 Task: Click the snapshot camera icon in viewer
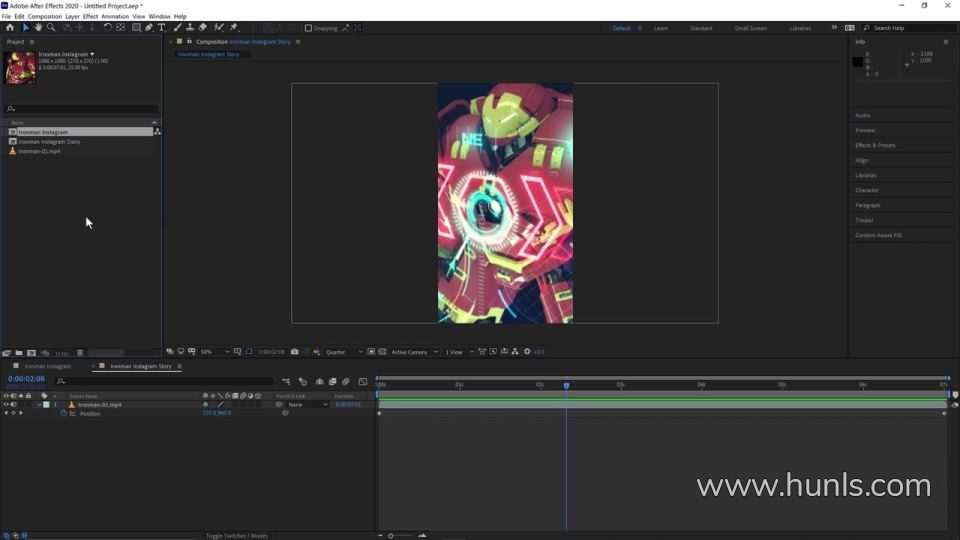pyautogui.click(x=295, y=352)
